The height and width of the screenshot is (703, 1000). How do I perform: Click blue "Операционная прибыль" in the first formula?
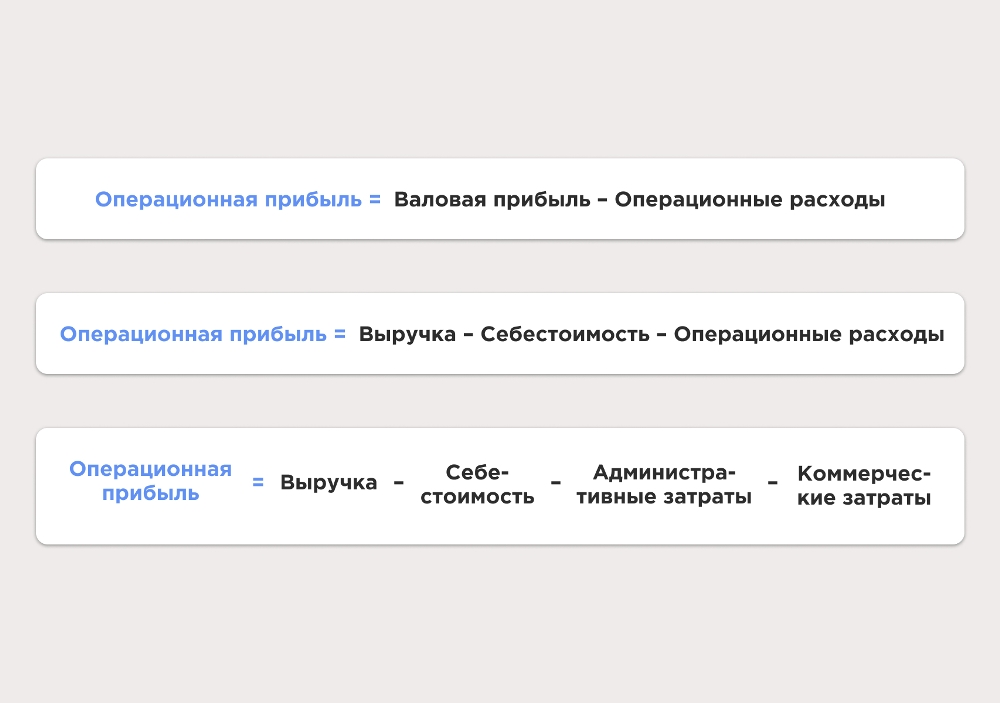tap(228, 199)
